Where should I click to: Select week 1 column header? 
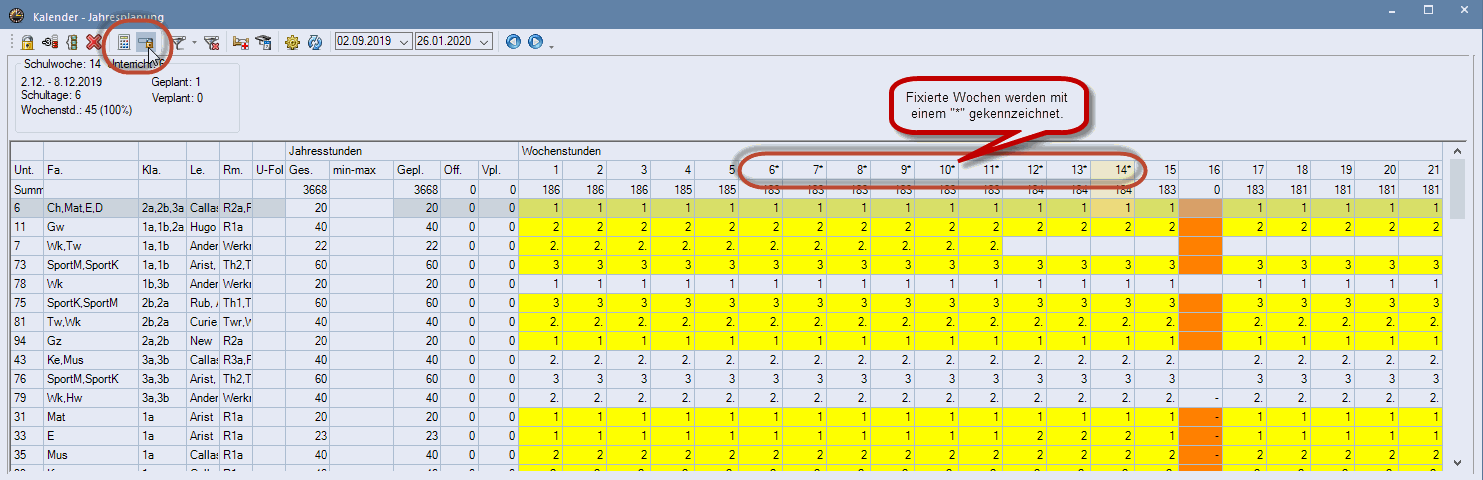[x=541, y=169]
